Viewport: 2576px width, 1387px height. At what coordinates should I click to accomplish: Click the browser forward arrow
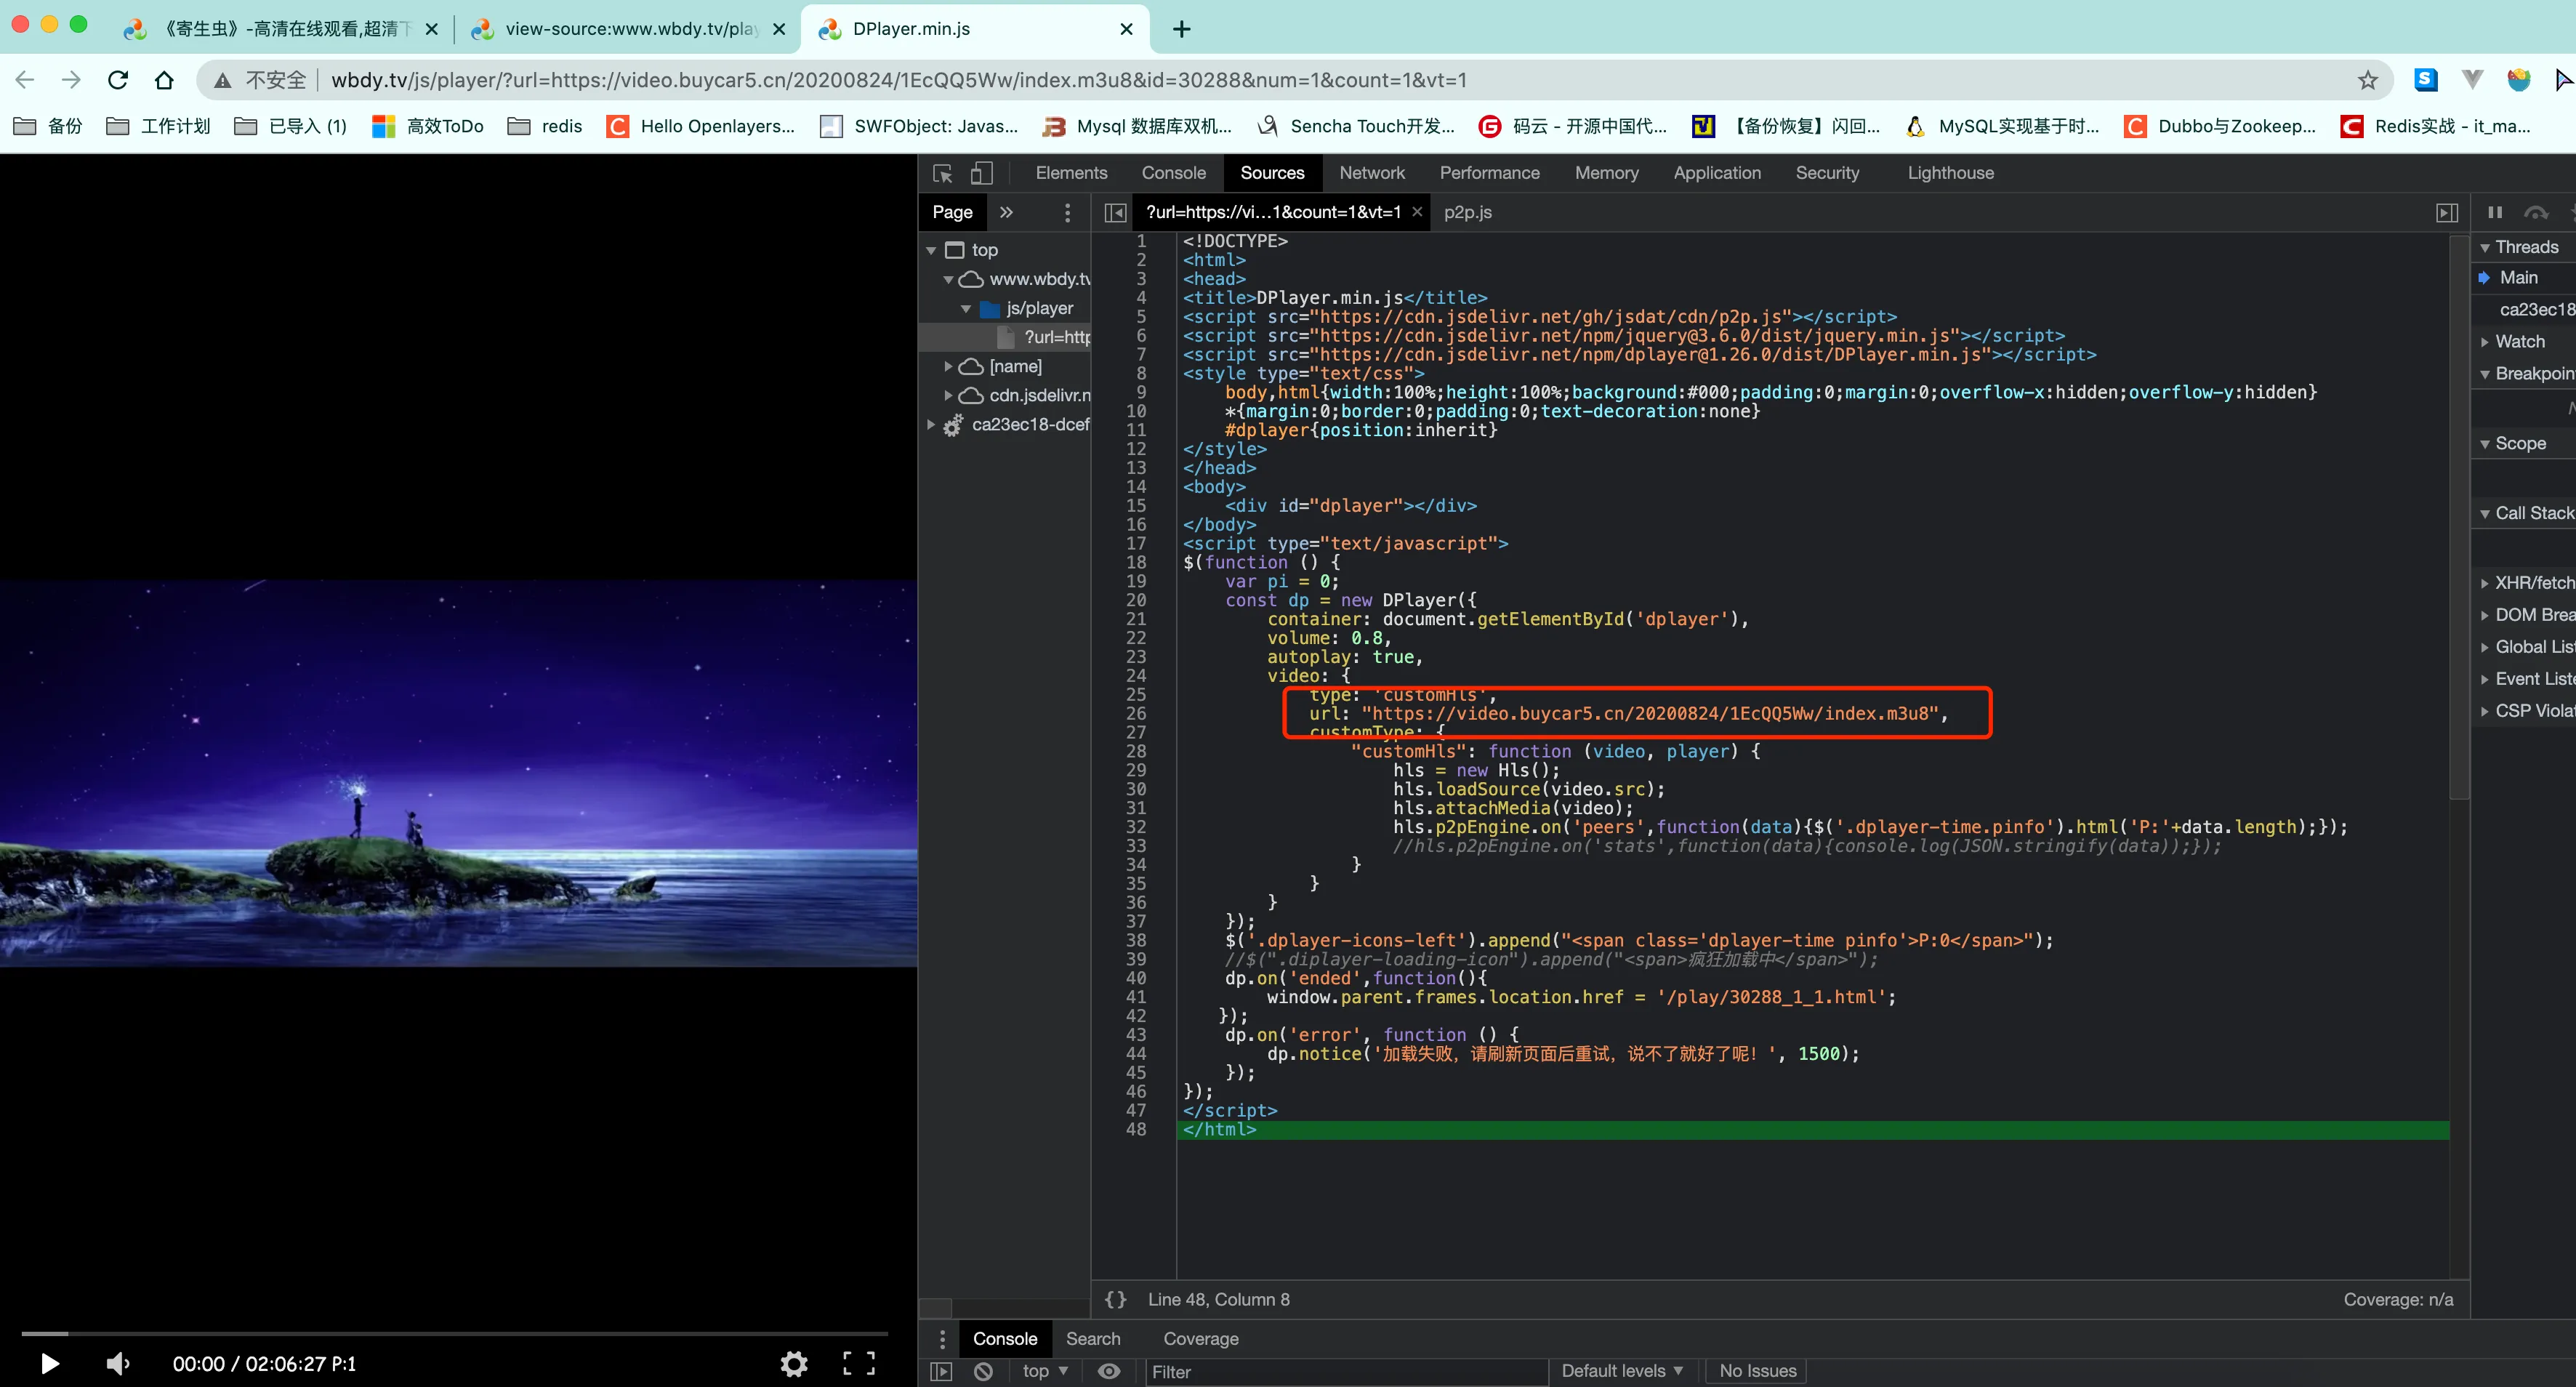tap(71, 80)
